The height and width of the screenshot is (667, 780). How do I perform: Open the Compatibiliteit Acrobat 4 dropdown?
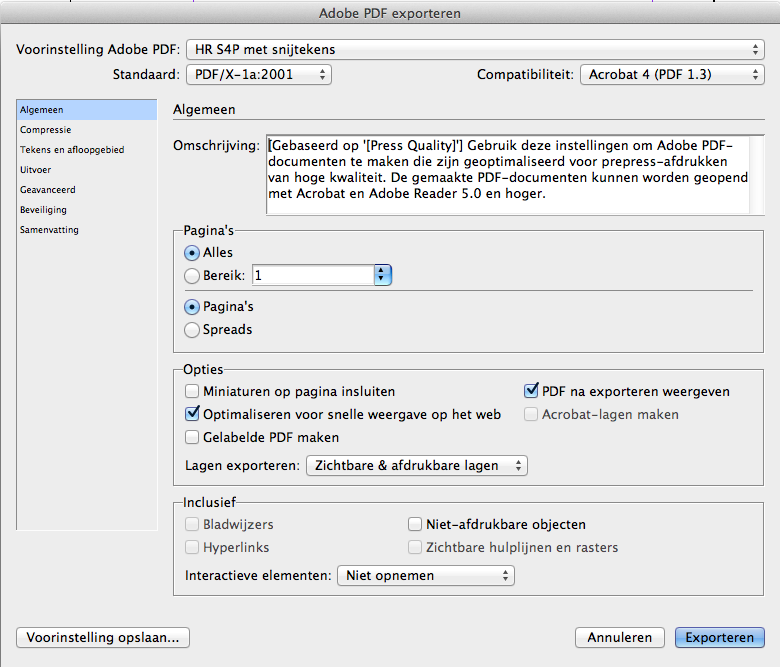click(x=672, y=75)
